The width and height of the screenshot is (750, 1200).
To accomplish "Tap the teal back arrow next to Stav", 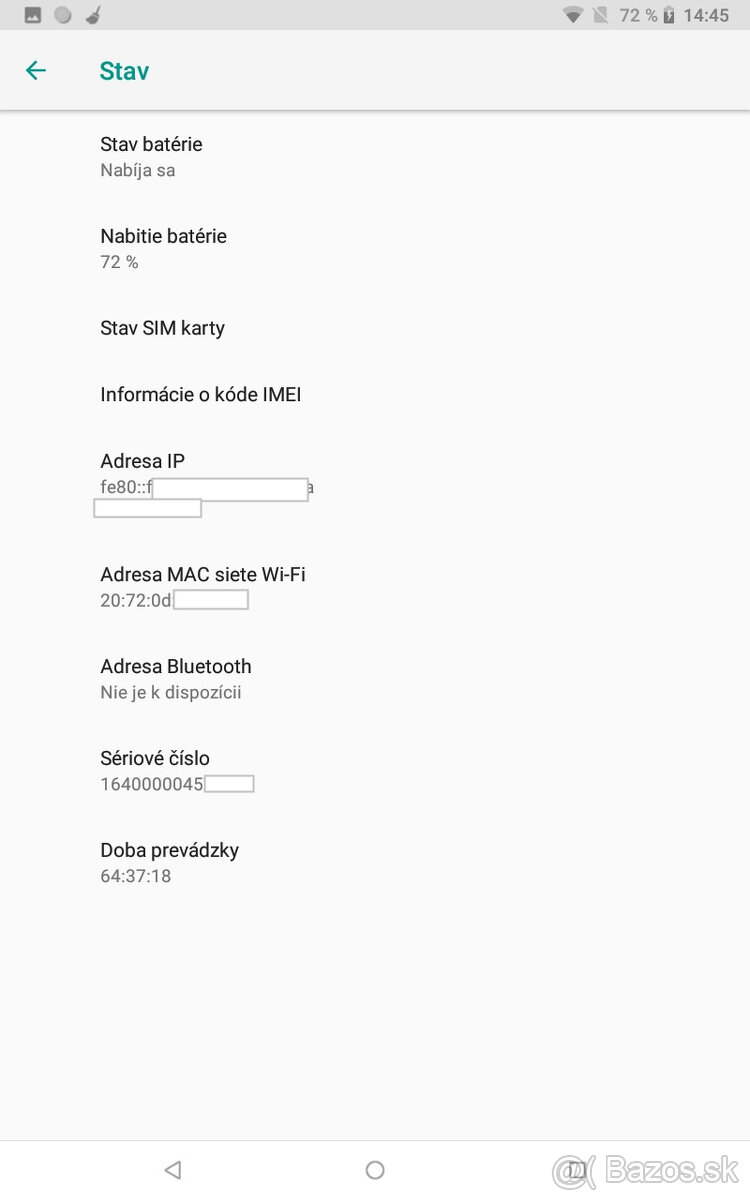I will click(36, 70).
